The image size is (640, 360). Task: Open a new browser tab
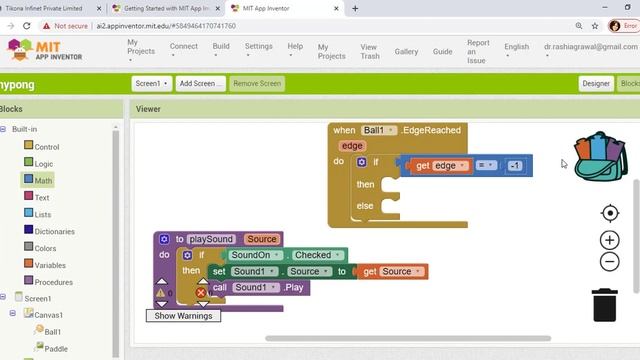click(x=355, y=8)
